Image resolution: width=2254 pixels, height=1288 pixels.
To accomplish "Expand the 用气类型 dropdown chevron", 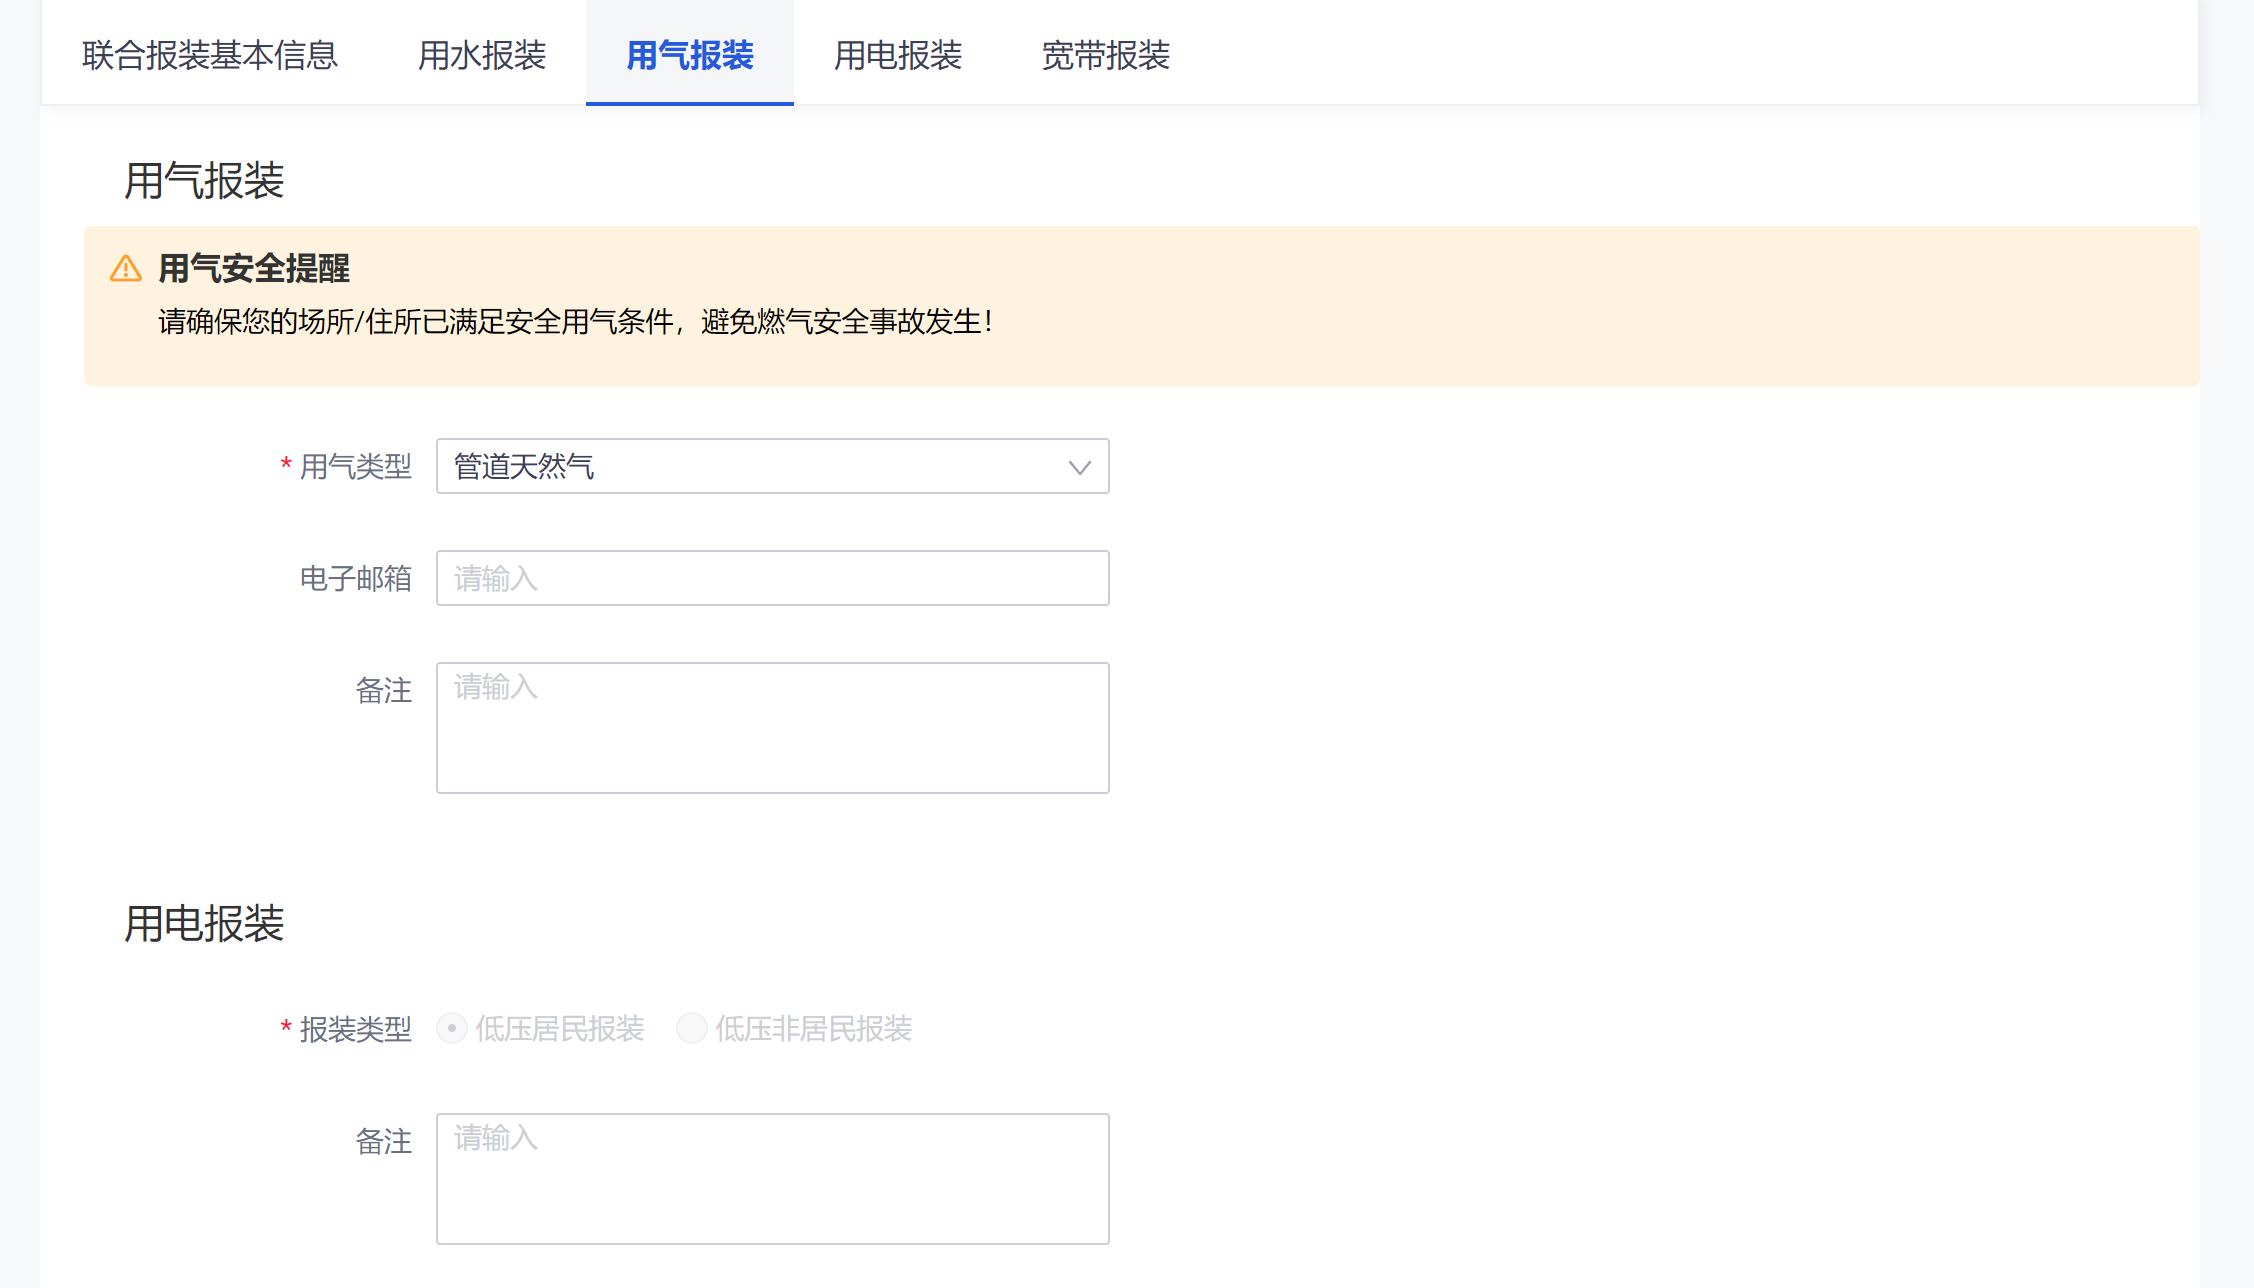I will 1079,467.
